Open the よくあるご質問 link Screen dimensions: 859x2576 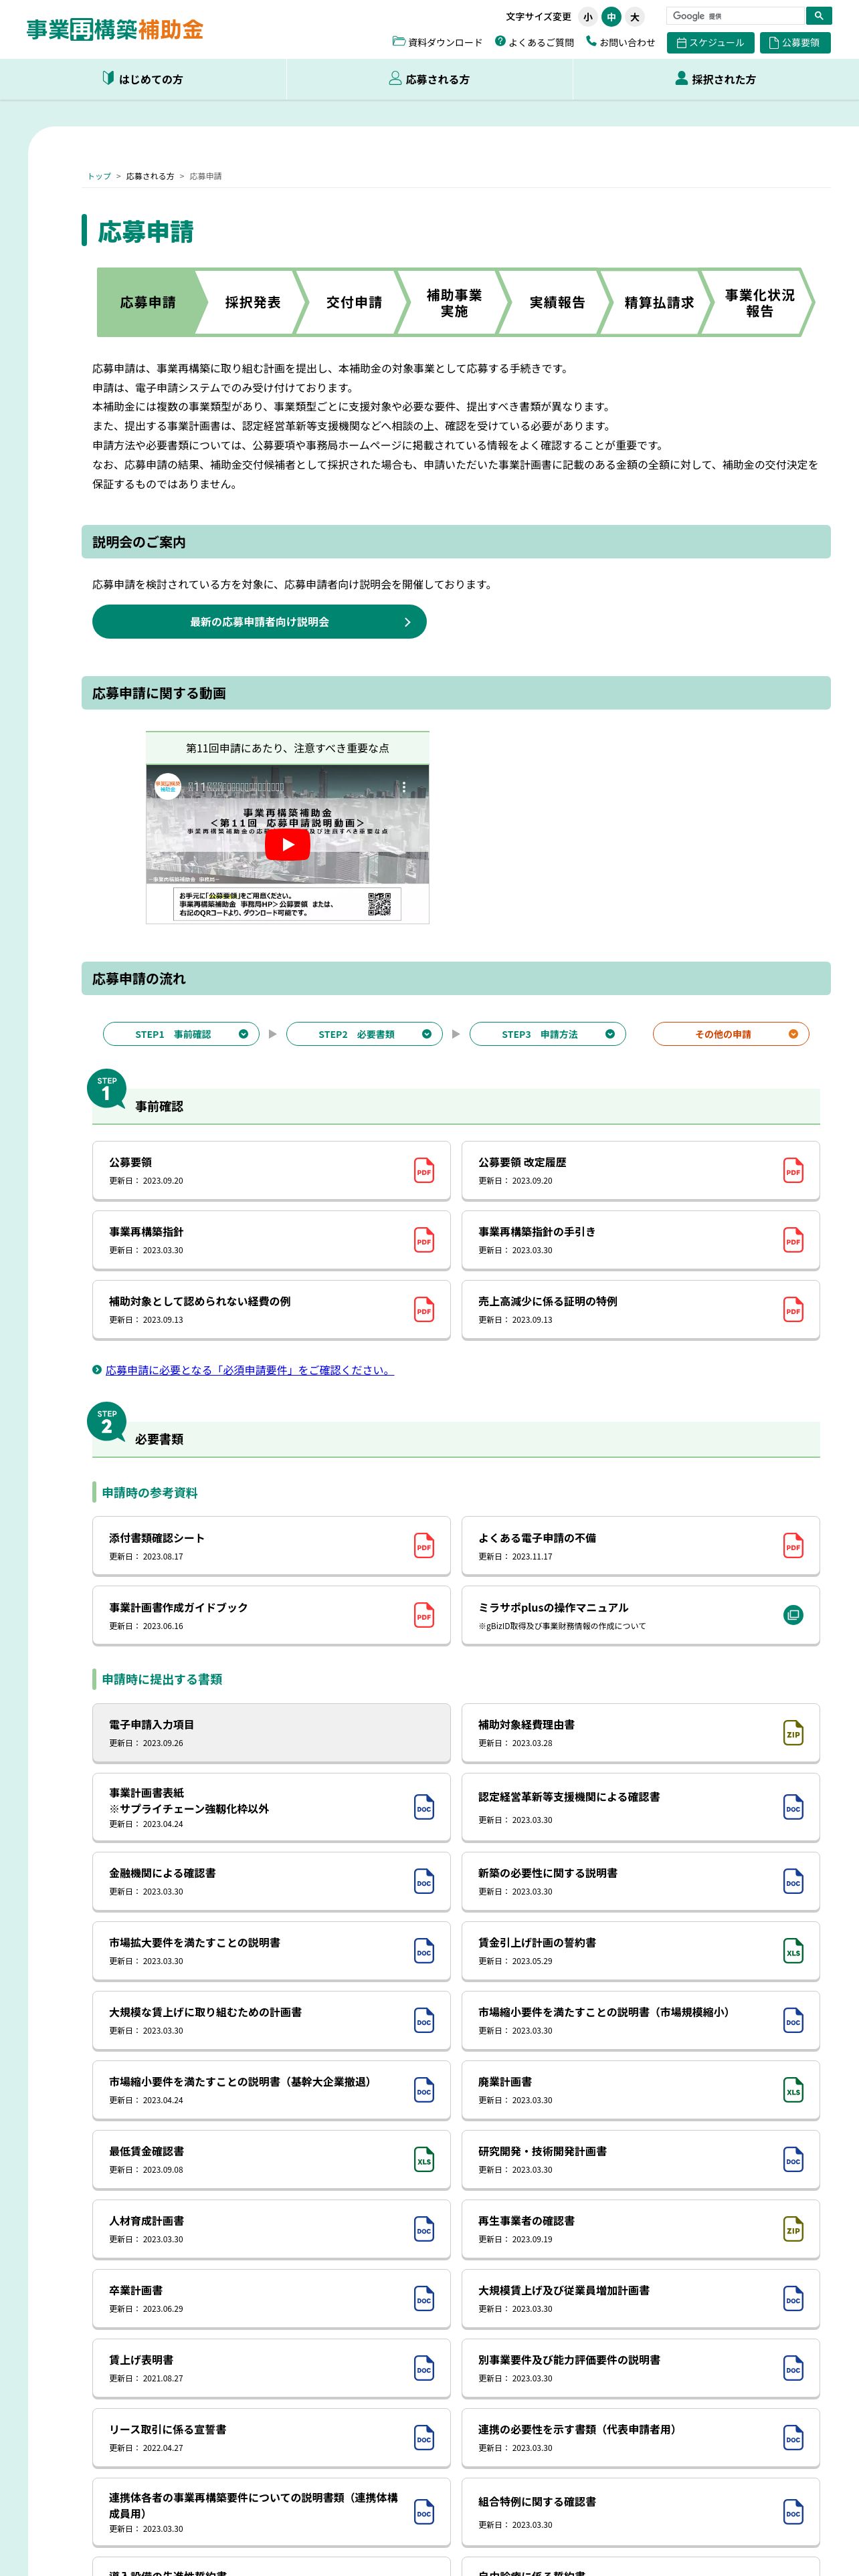[534, 42]
